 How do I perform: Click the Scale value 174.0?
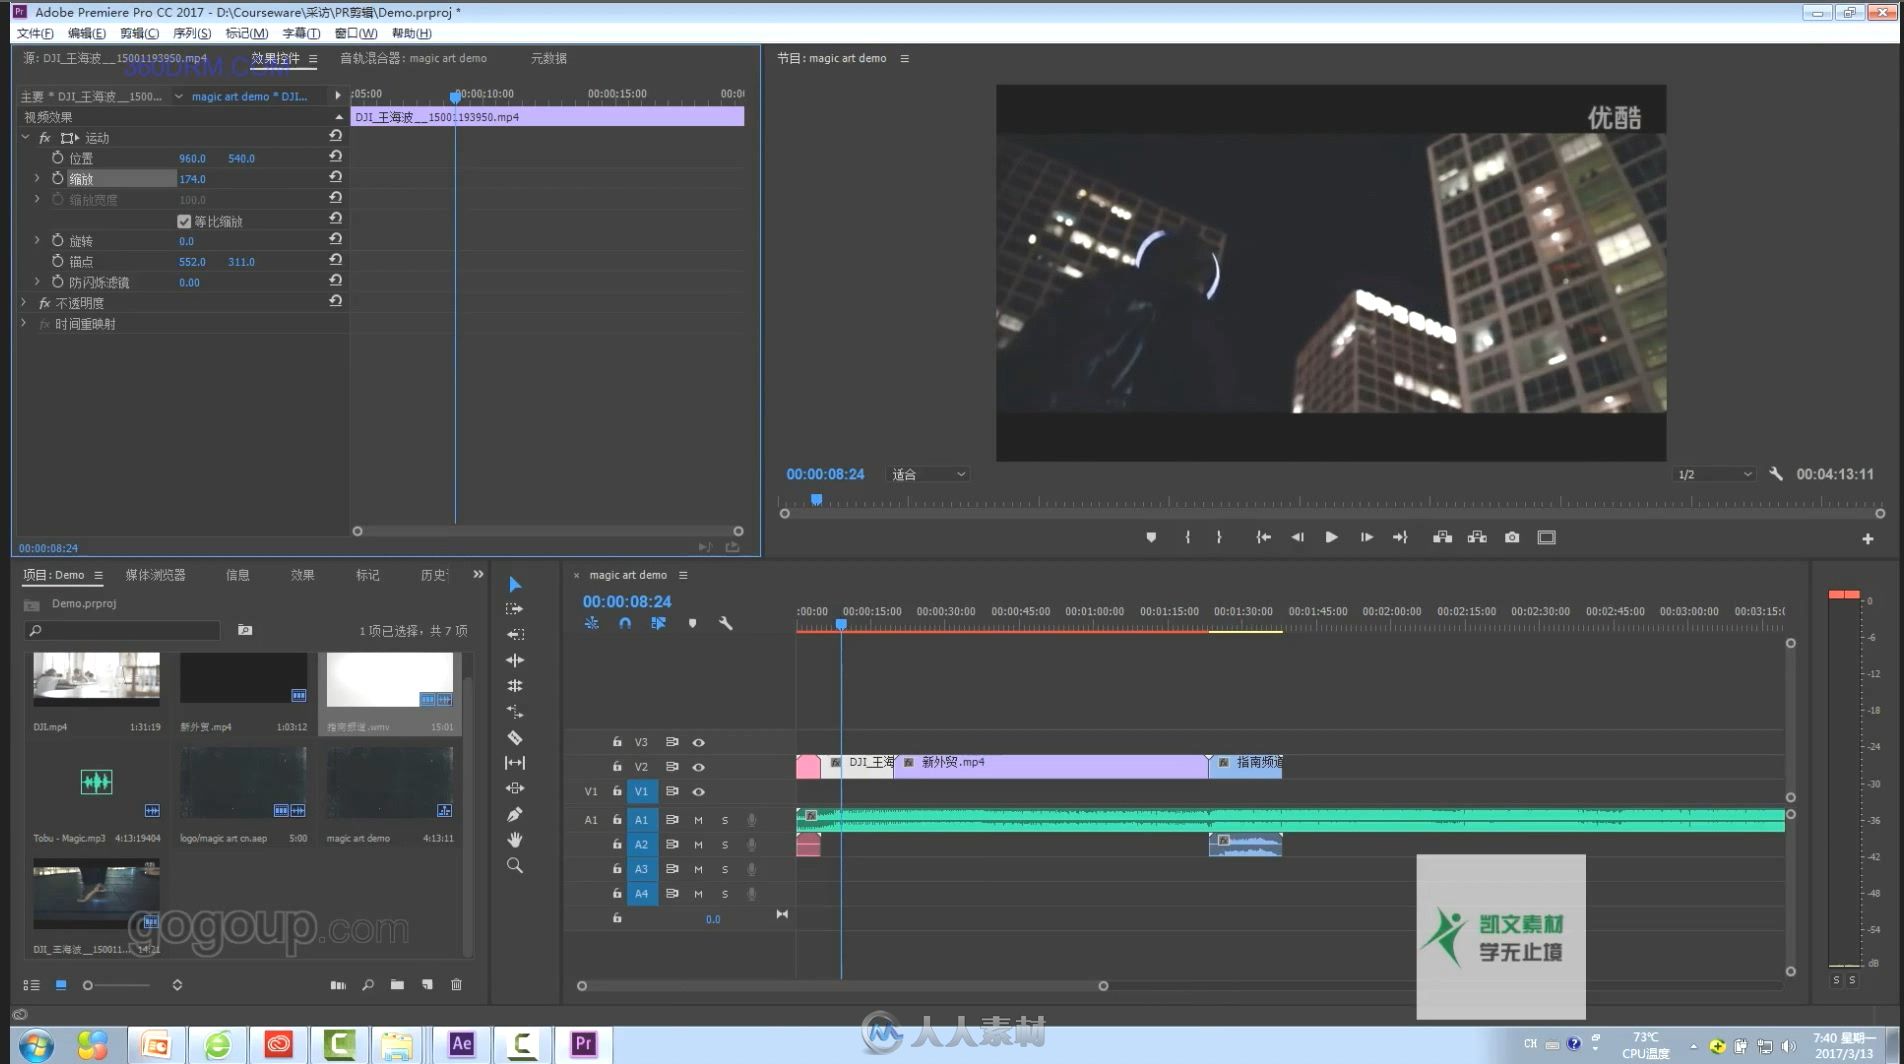click(x=192, y=179)
